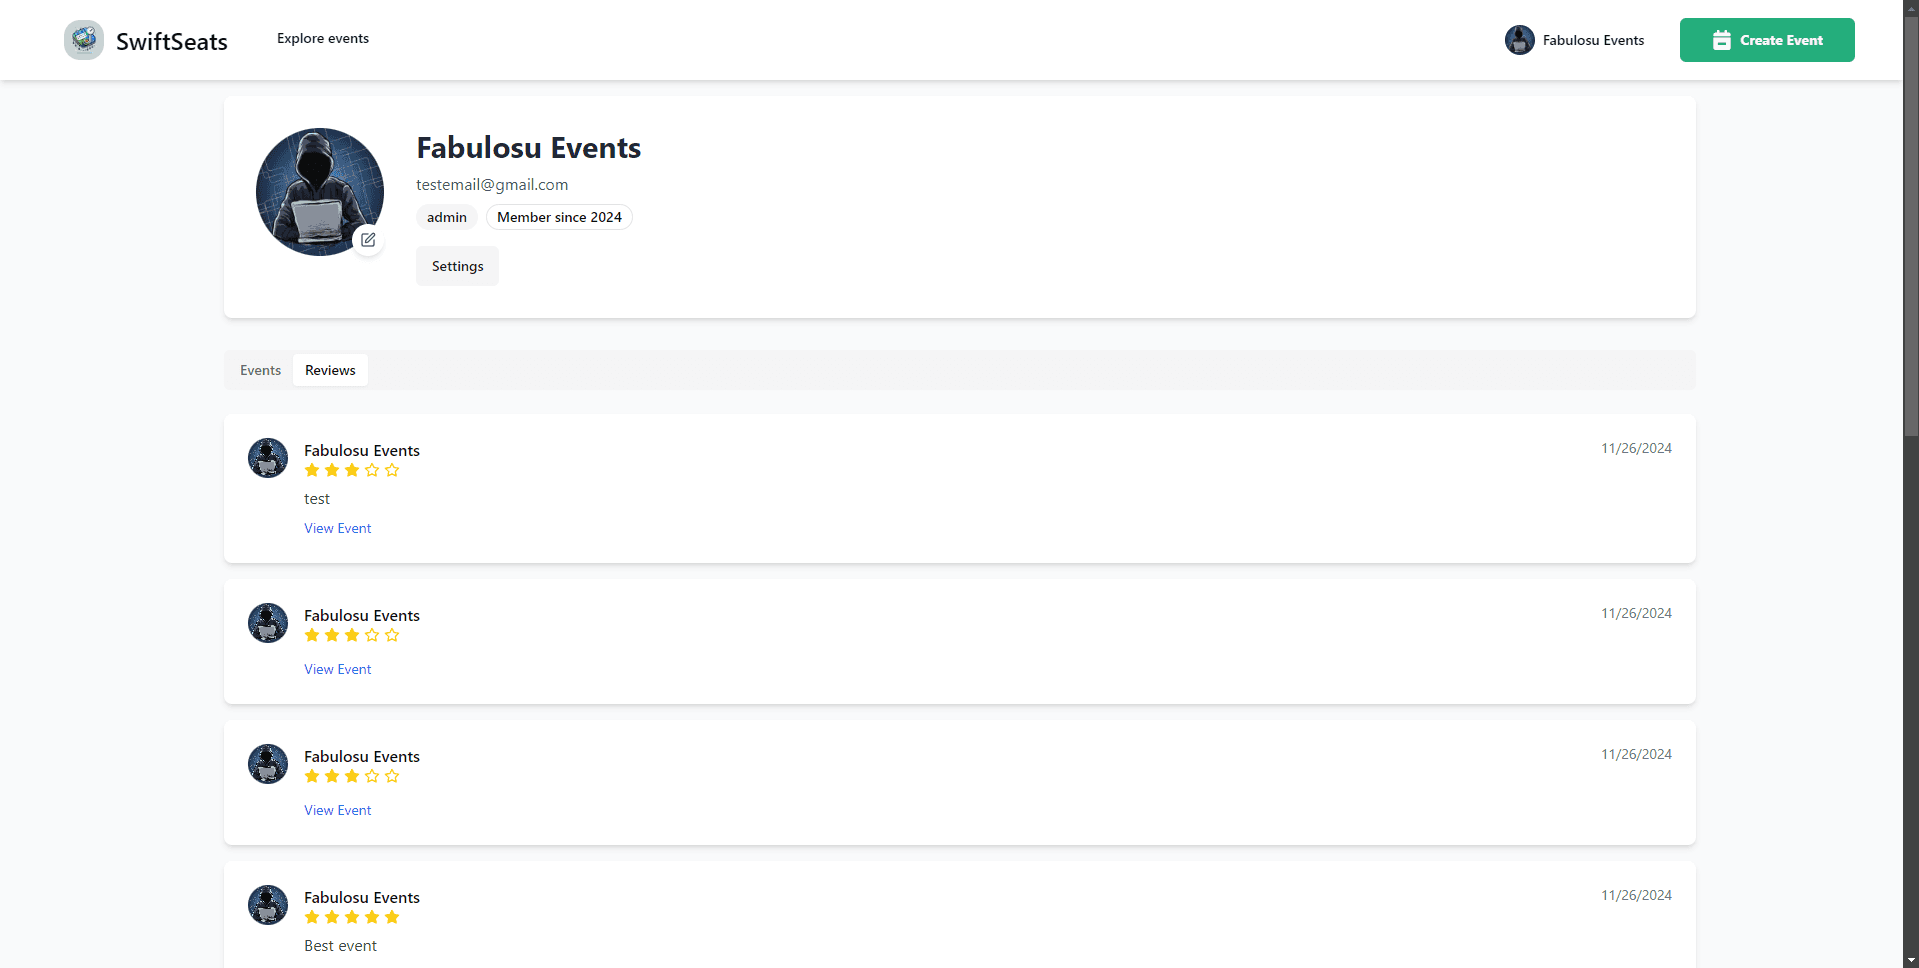This screenshot has height=968, width=1919.
Task: Open the Settings button on the profile
Action: [457, 265]
